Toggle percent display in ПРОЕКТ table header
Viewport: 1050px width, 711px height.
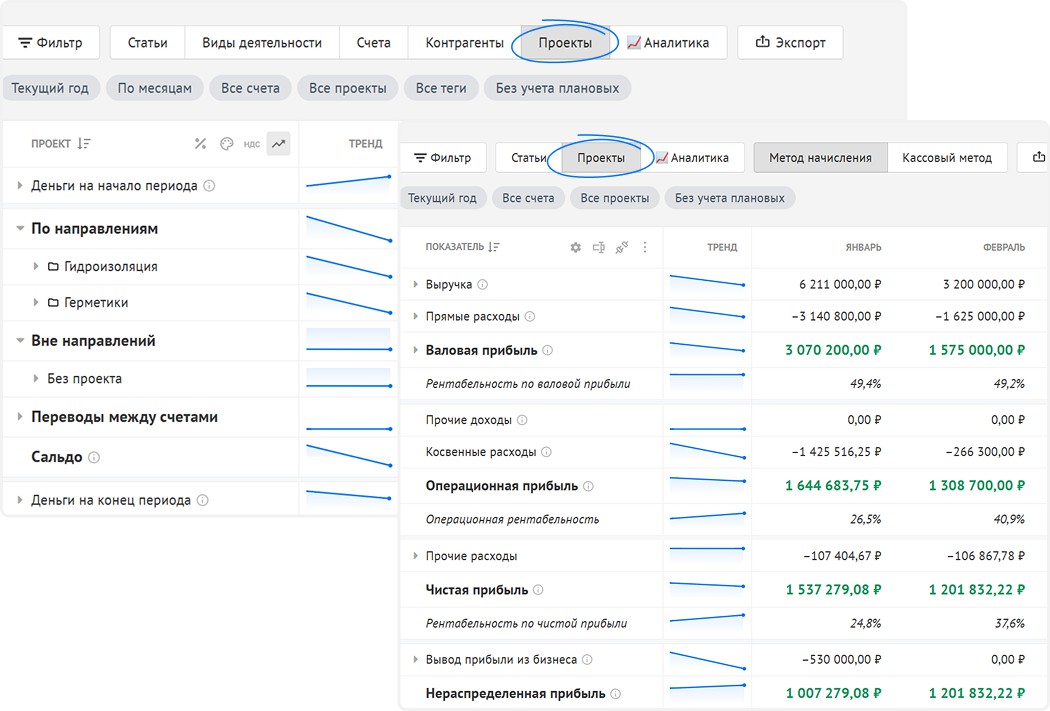coord(200,143)
